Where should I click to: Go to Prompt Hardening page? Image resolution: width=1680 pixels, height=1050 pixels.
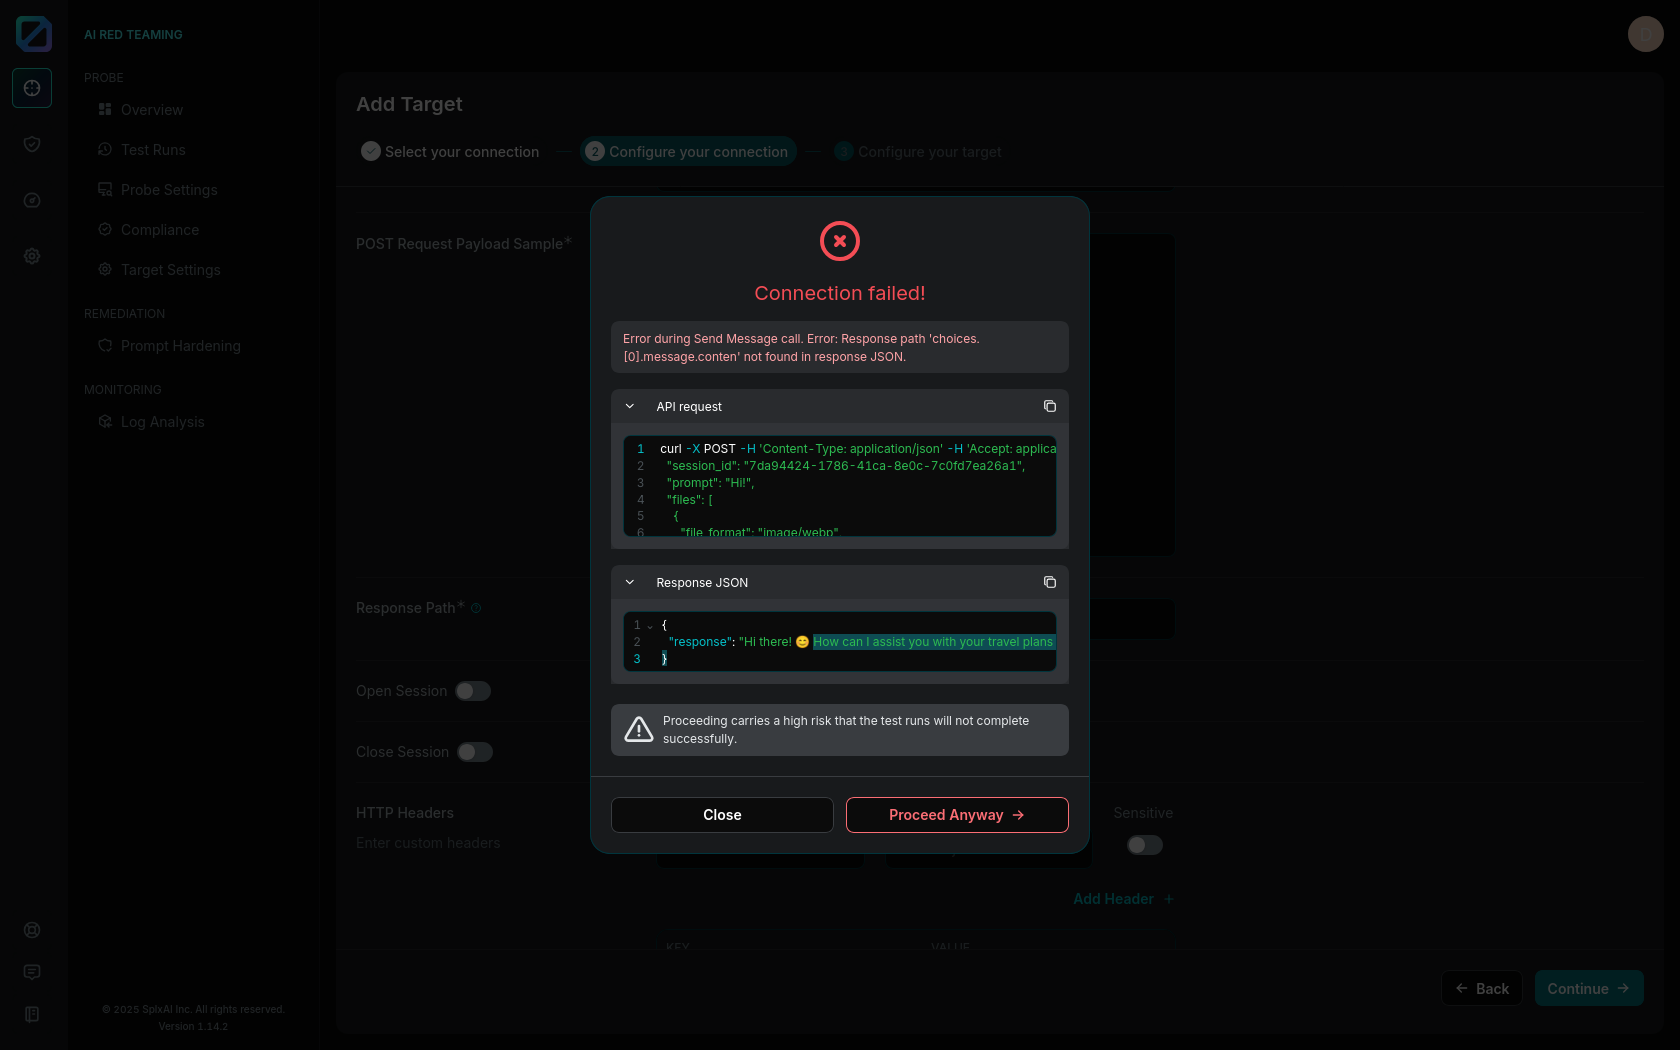pyautogui.click(x=180, y=346)
